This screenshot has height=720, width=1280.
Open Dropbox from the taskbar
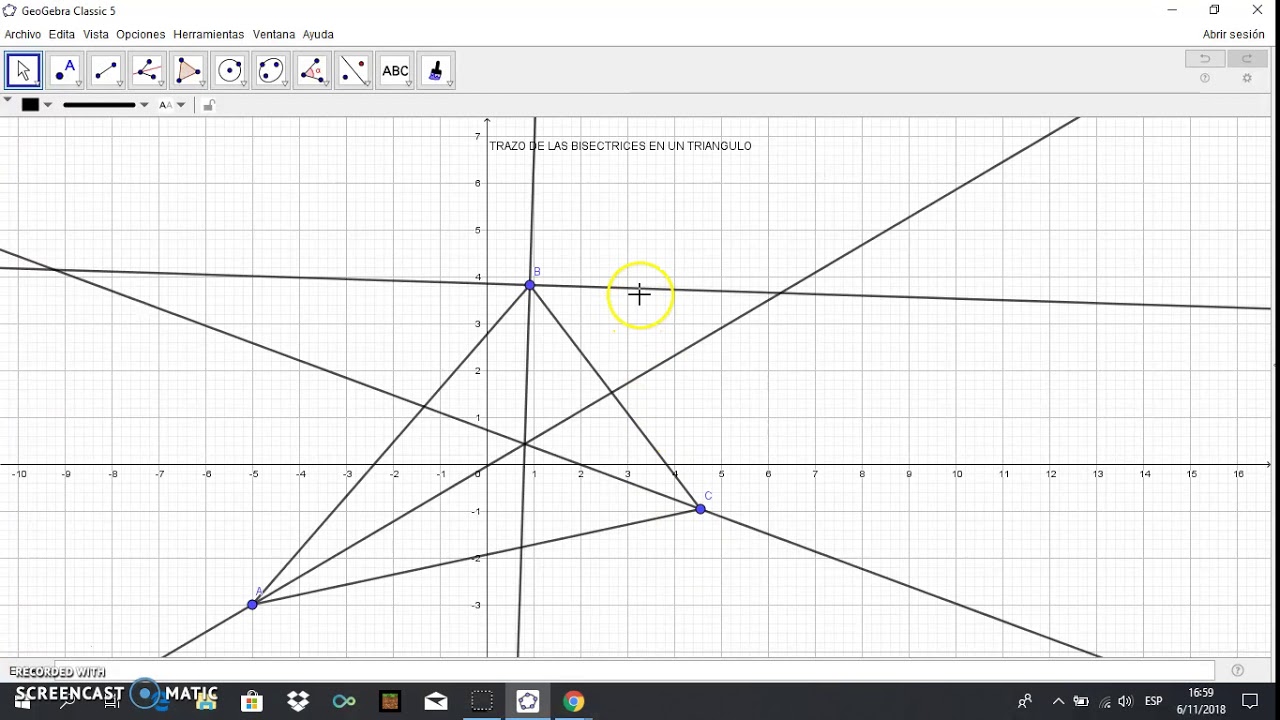pos(297,701)
